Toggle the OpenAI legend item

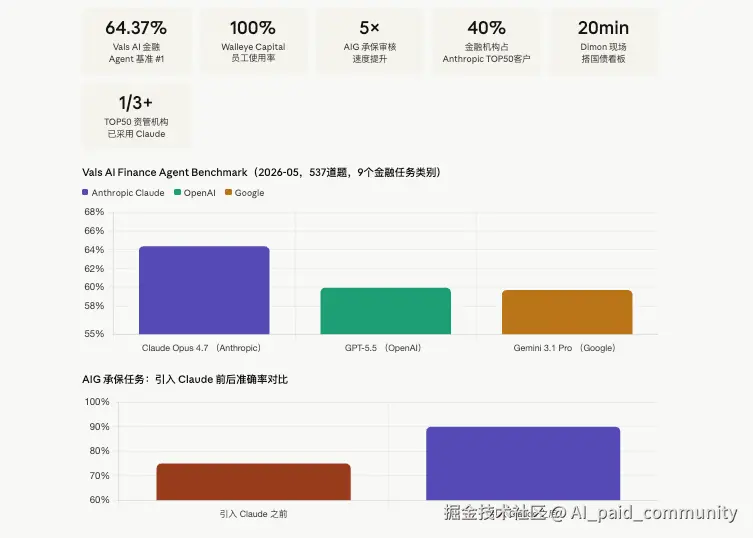tap(195, 193)
